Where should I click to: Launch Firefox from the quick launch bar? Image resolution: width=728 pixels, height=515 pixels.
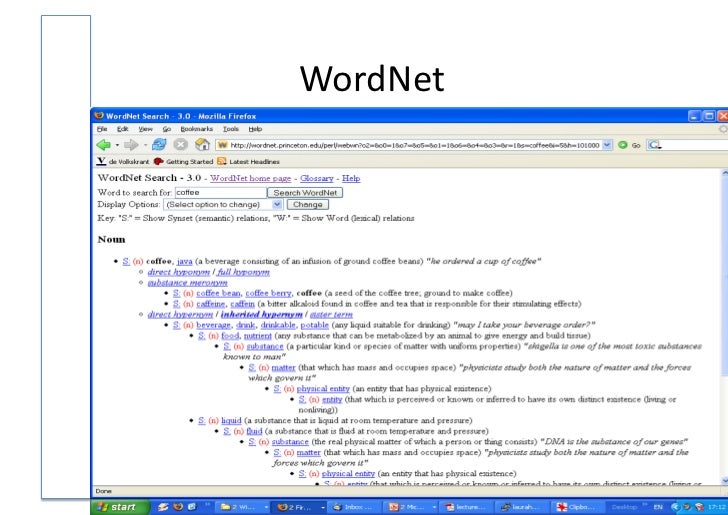click(x=178, y=507)
